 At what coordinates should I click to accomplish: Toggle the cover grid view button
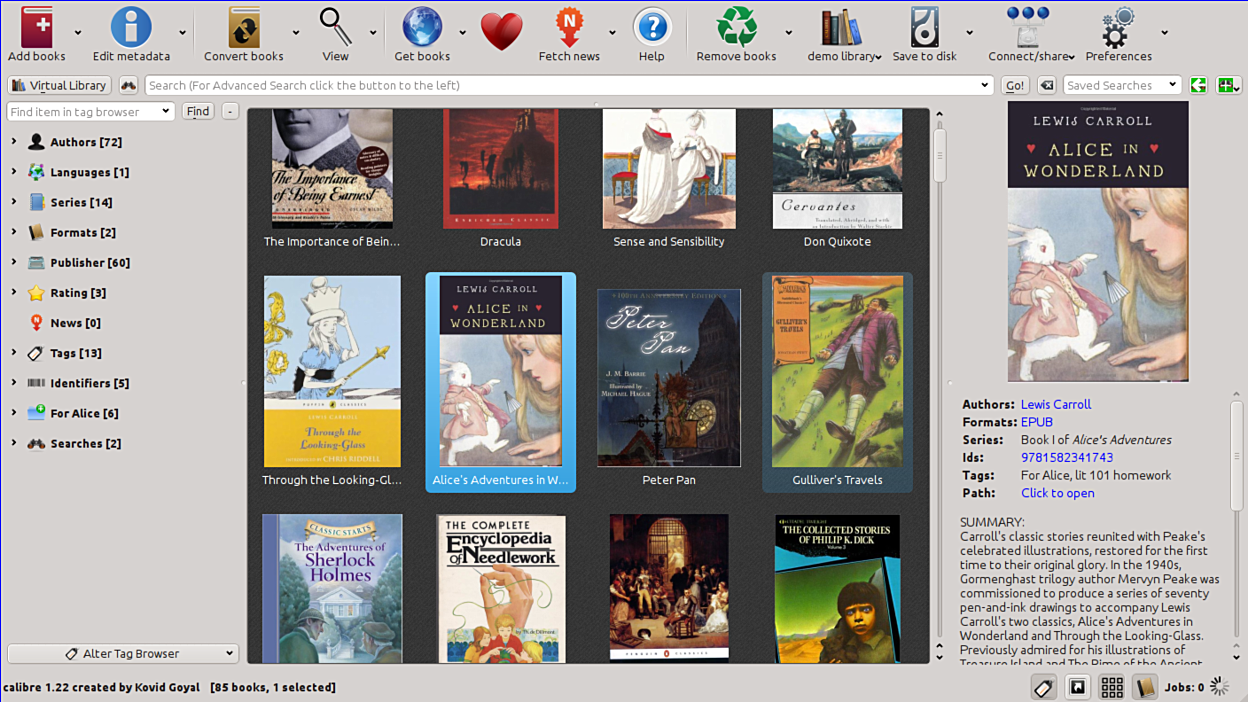1111,687
